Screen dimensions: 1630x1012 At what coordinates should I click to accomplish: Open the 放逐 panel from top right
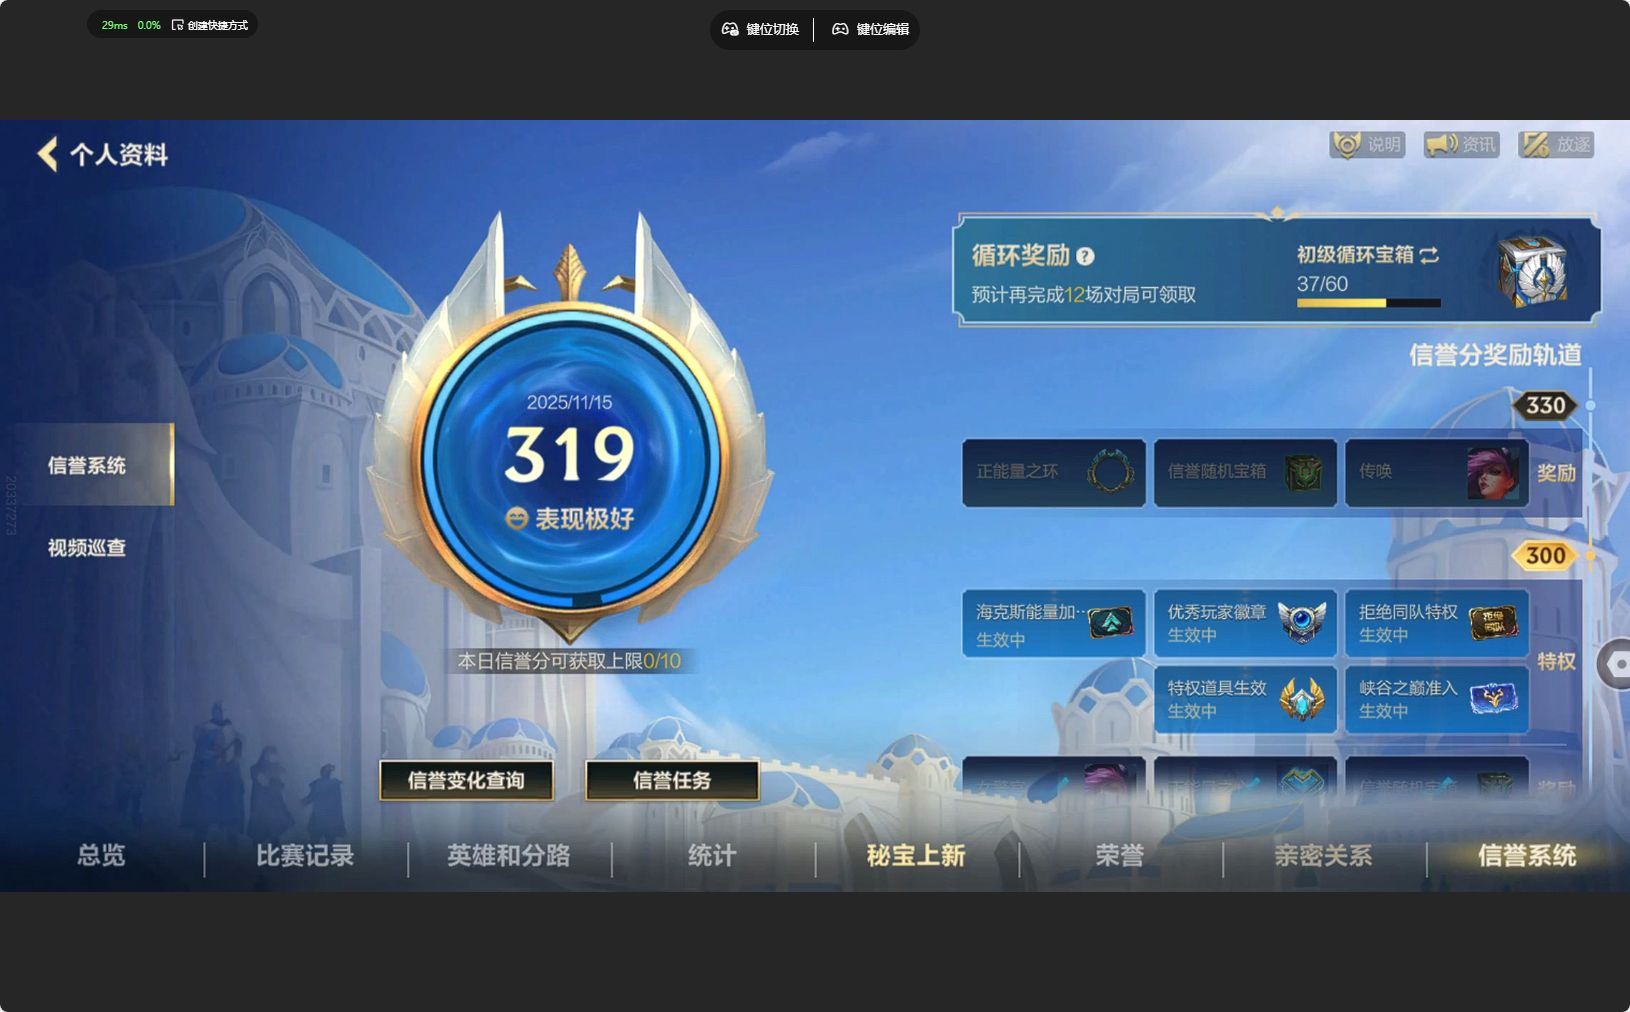[1554, 144]
